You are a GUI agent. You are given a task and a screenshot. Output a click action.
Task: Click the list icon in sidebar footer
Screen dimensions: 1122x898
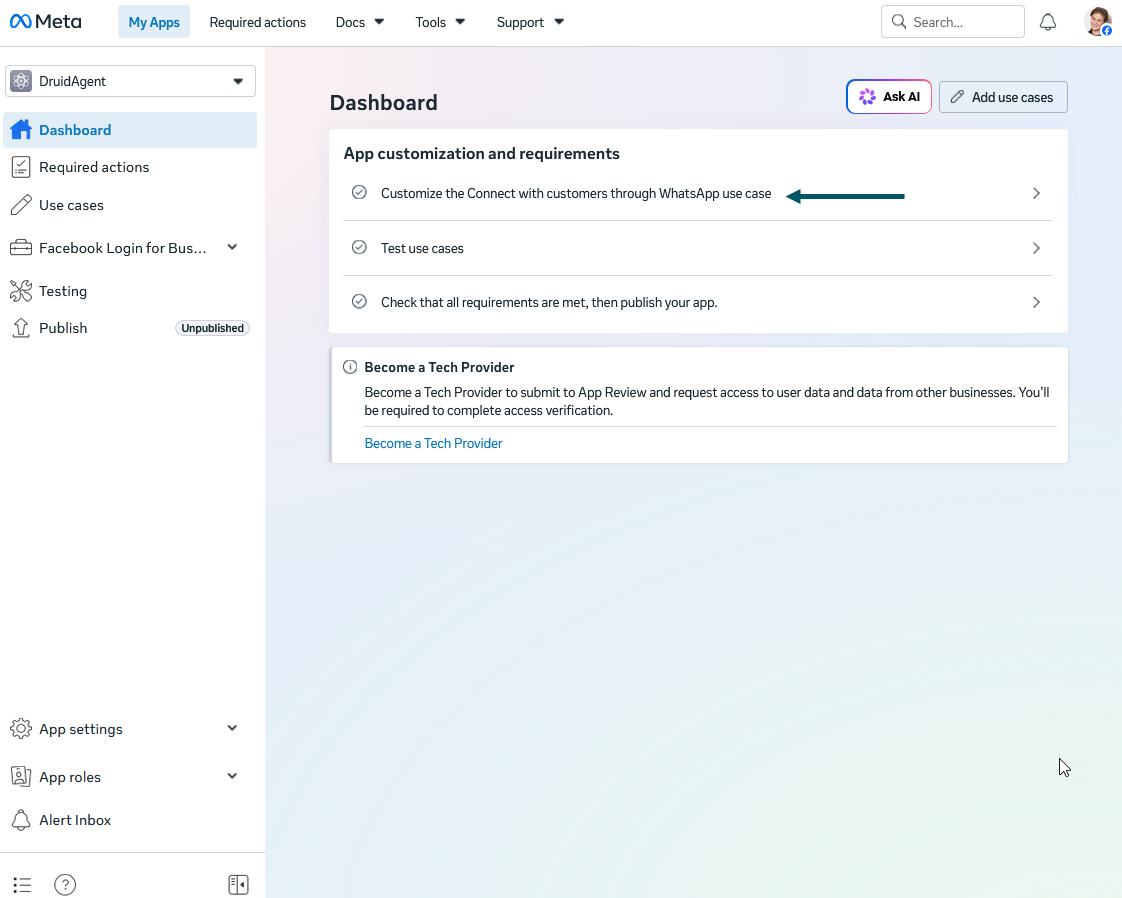[x=22, y=885]
